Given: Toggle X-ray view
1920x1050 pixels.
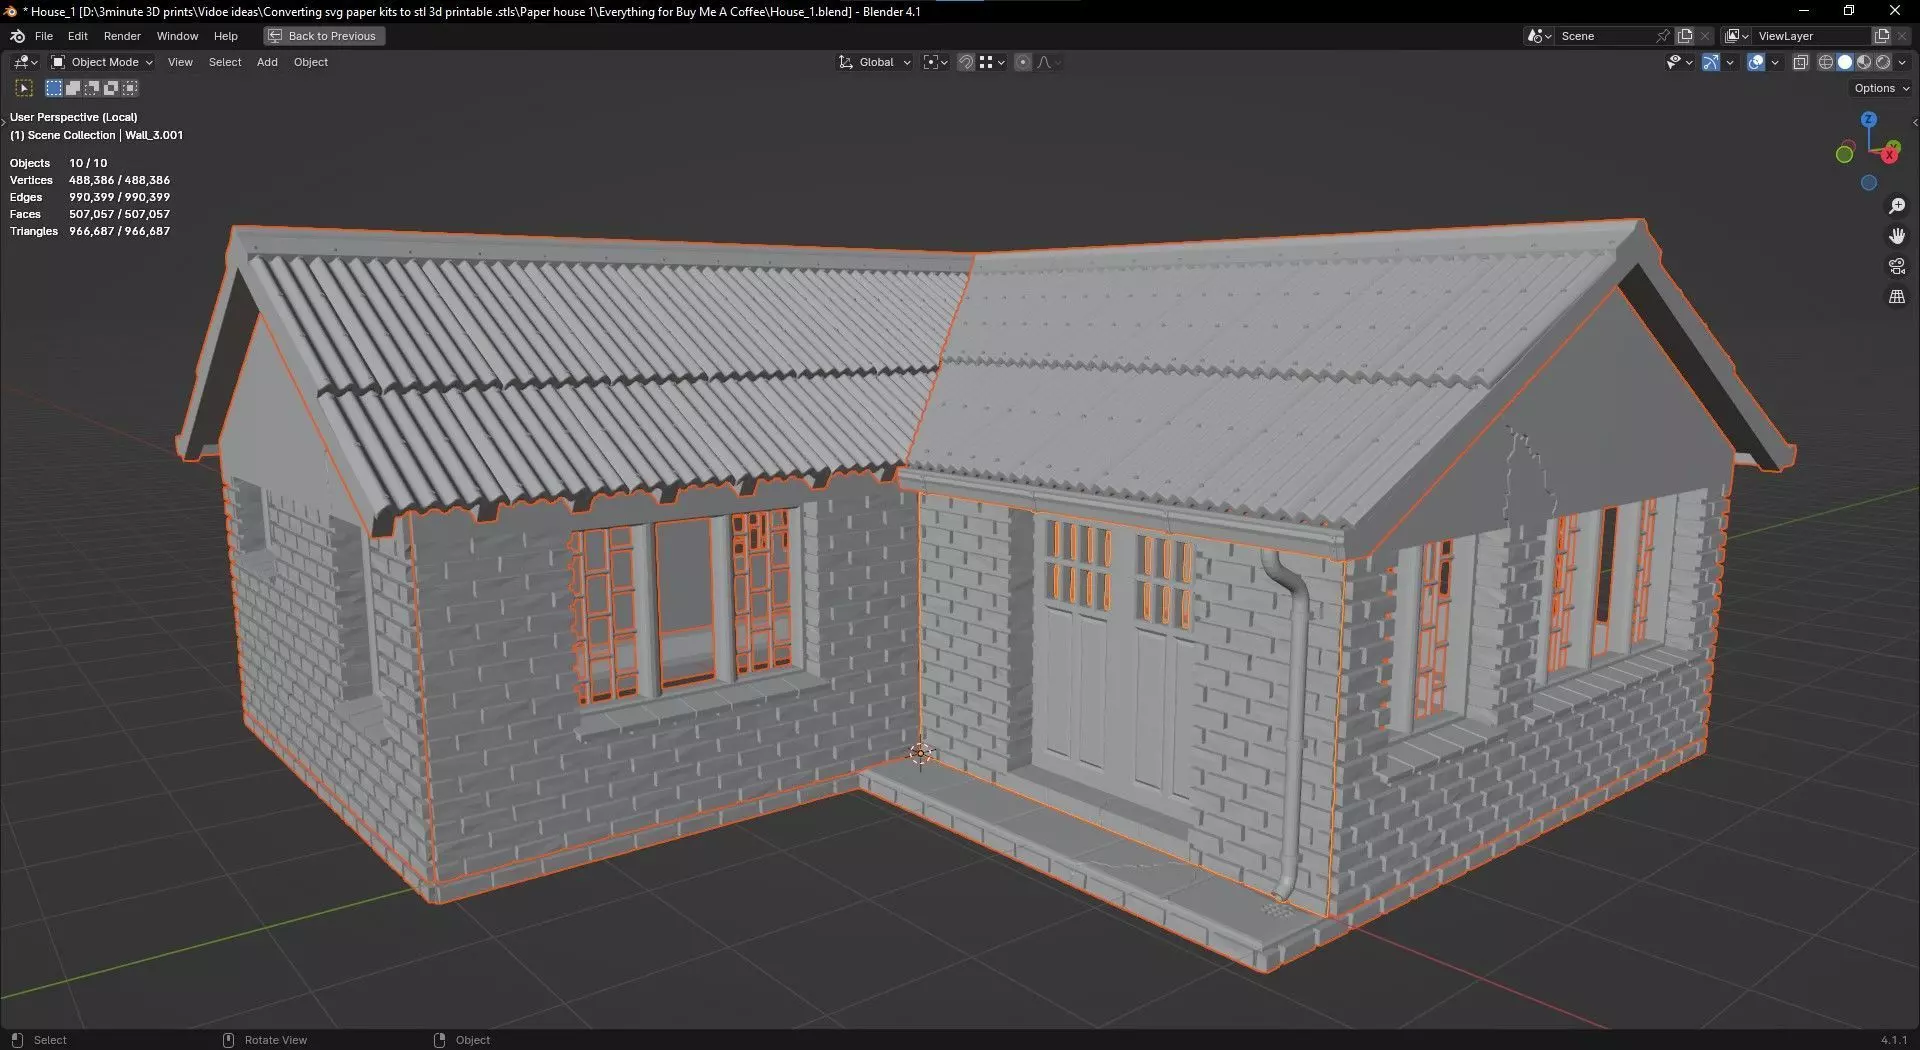Looking at the screenshot, I should 1800,62.
